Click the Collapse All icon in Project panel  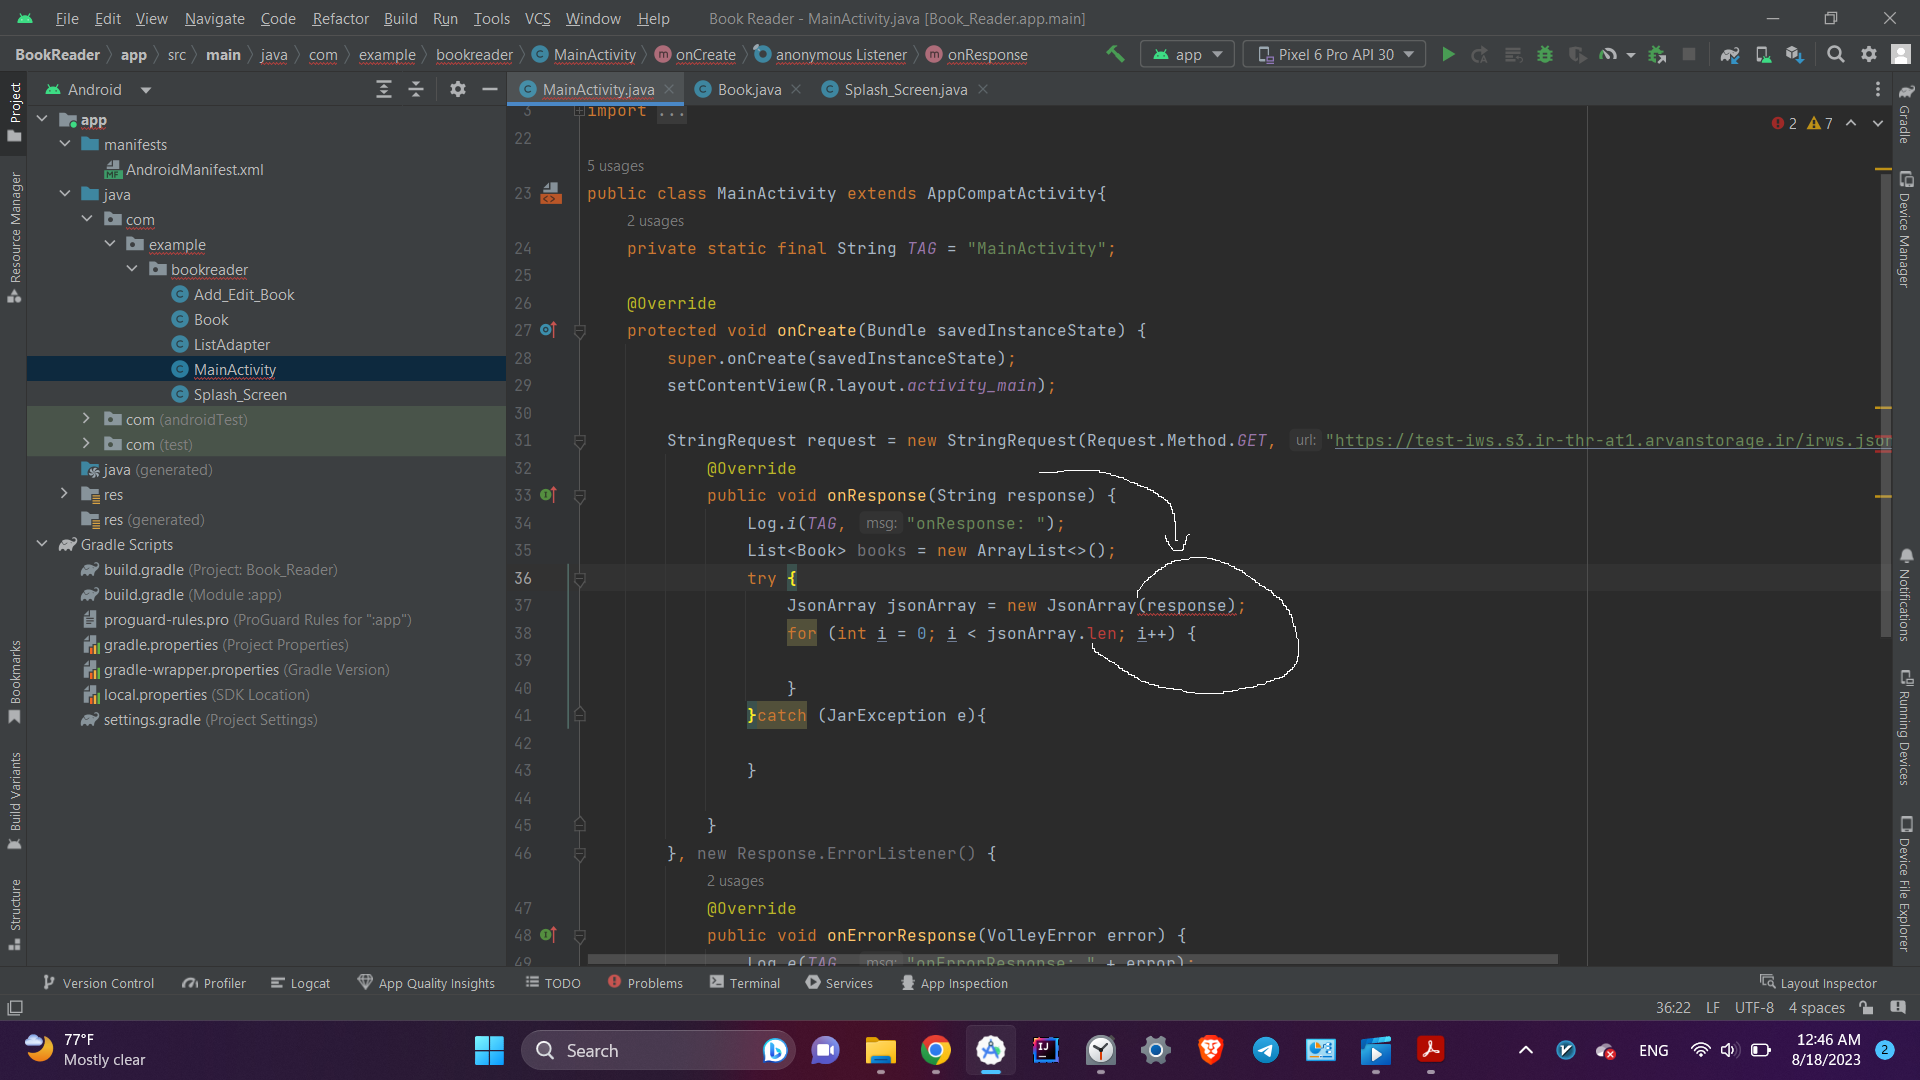pos(416,89)
